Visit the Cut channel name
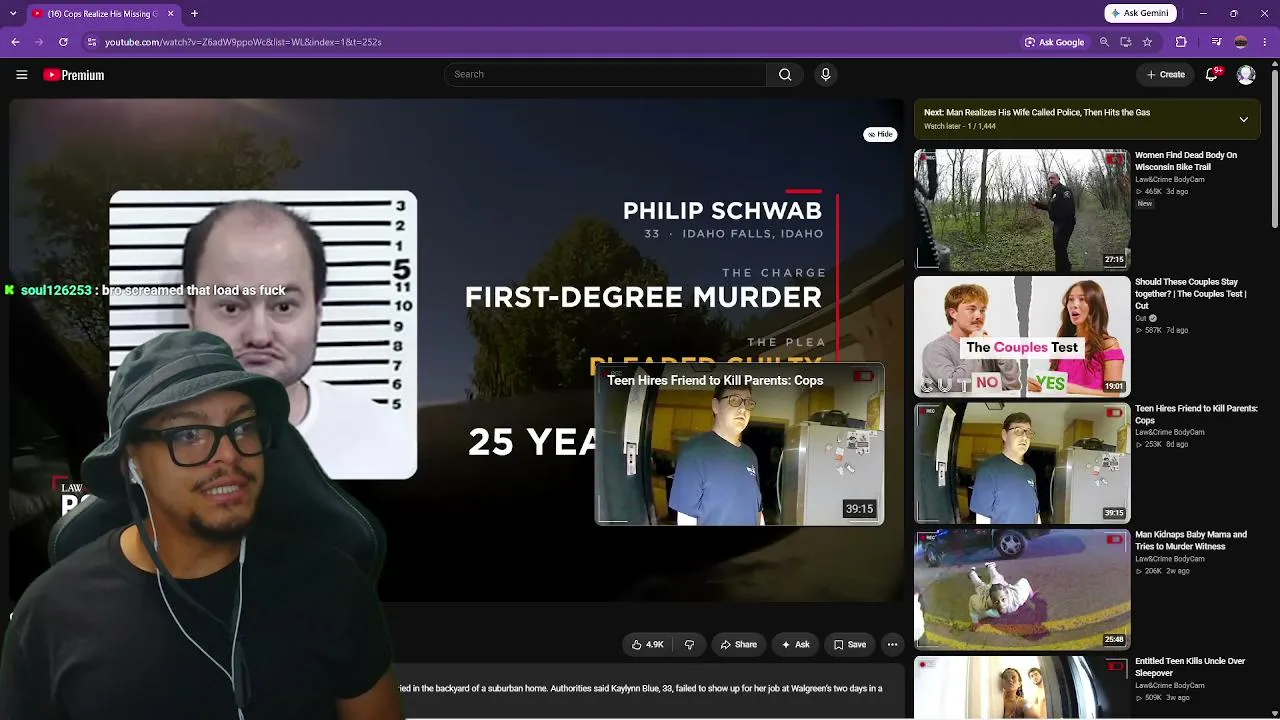1280x720 pixels. pos(1141,318)
